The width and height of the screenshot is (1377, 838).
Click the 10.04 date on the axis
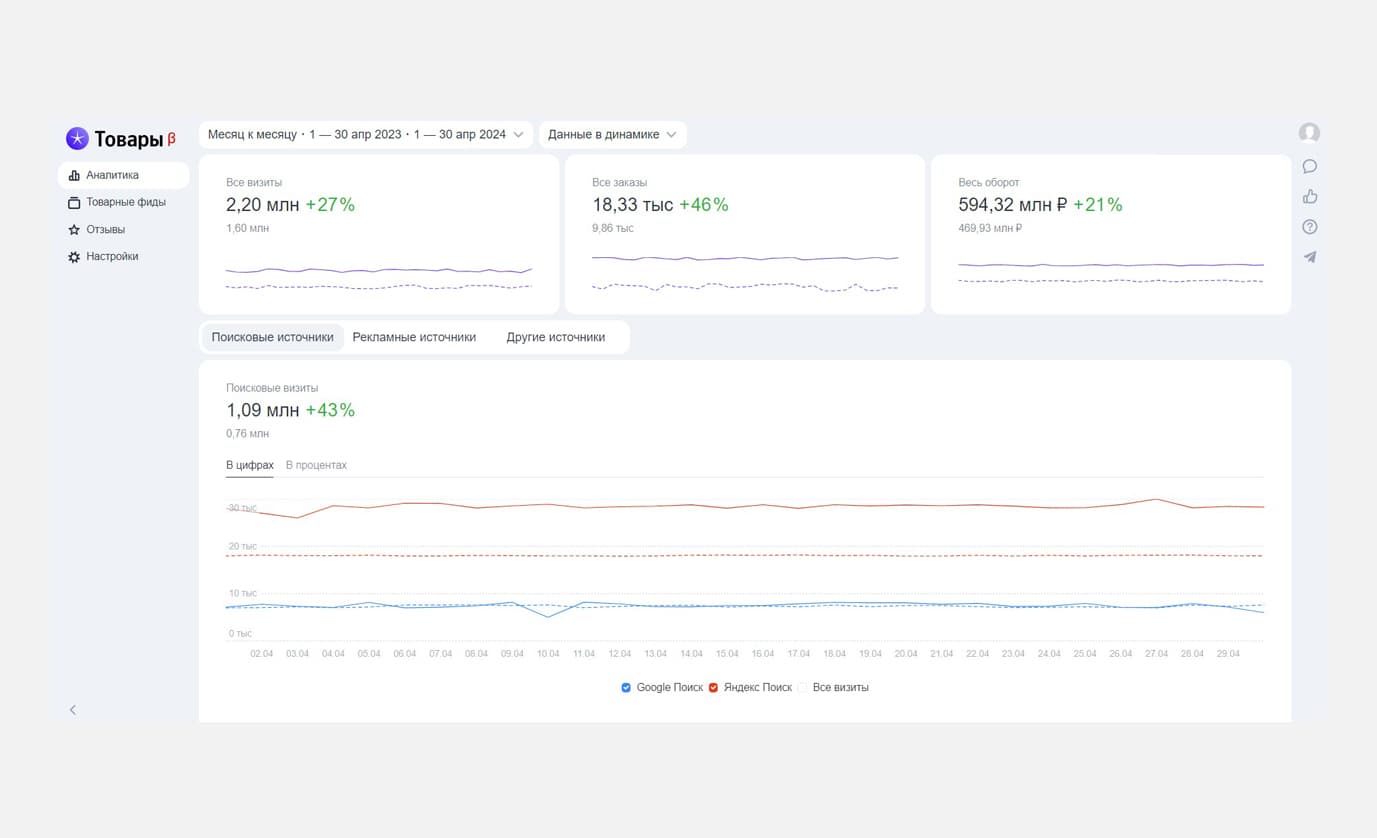click(548, 654)
